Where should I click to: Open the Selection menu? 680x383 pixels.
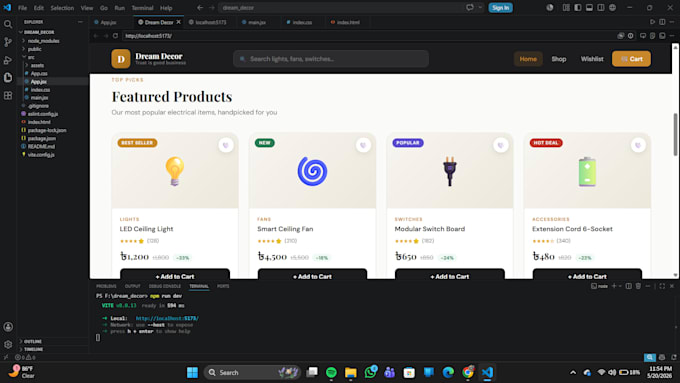coord(62,8)
